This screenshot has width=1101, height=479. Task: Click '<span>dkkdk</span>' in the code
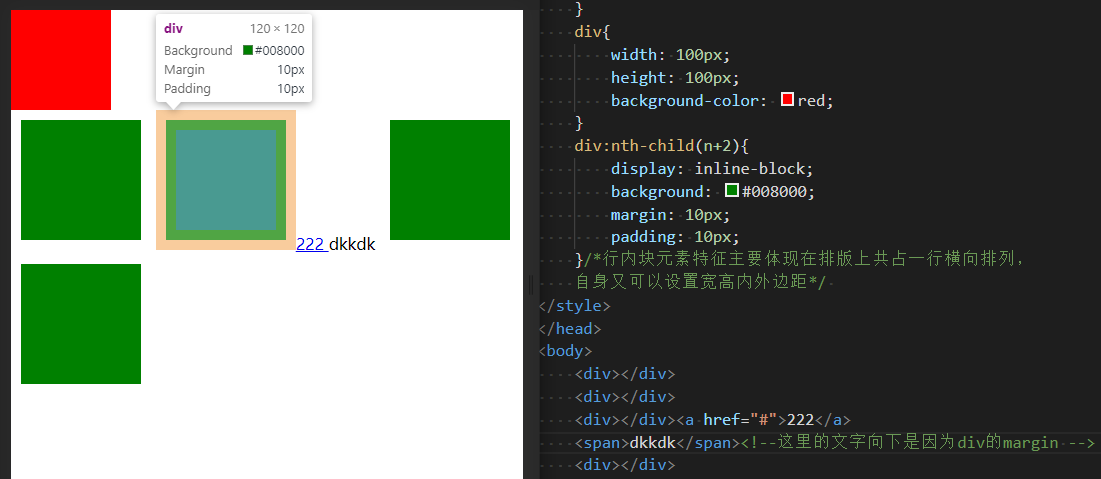coord(657,442)
